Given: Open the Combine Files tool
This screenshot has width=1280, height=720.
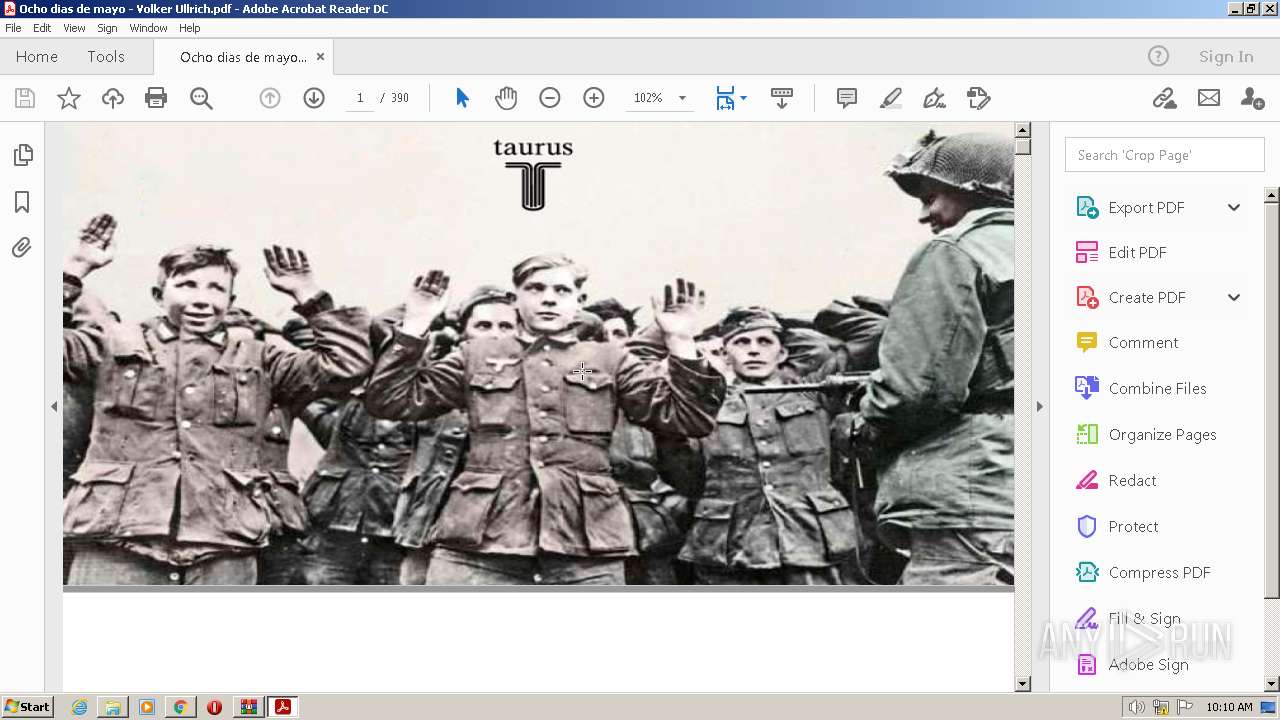Looking at the screenshot, I should 1157,388.
